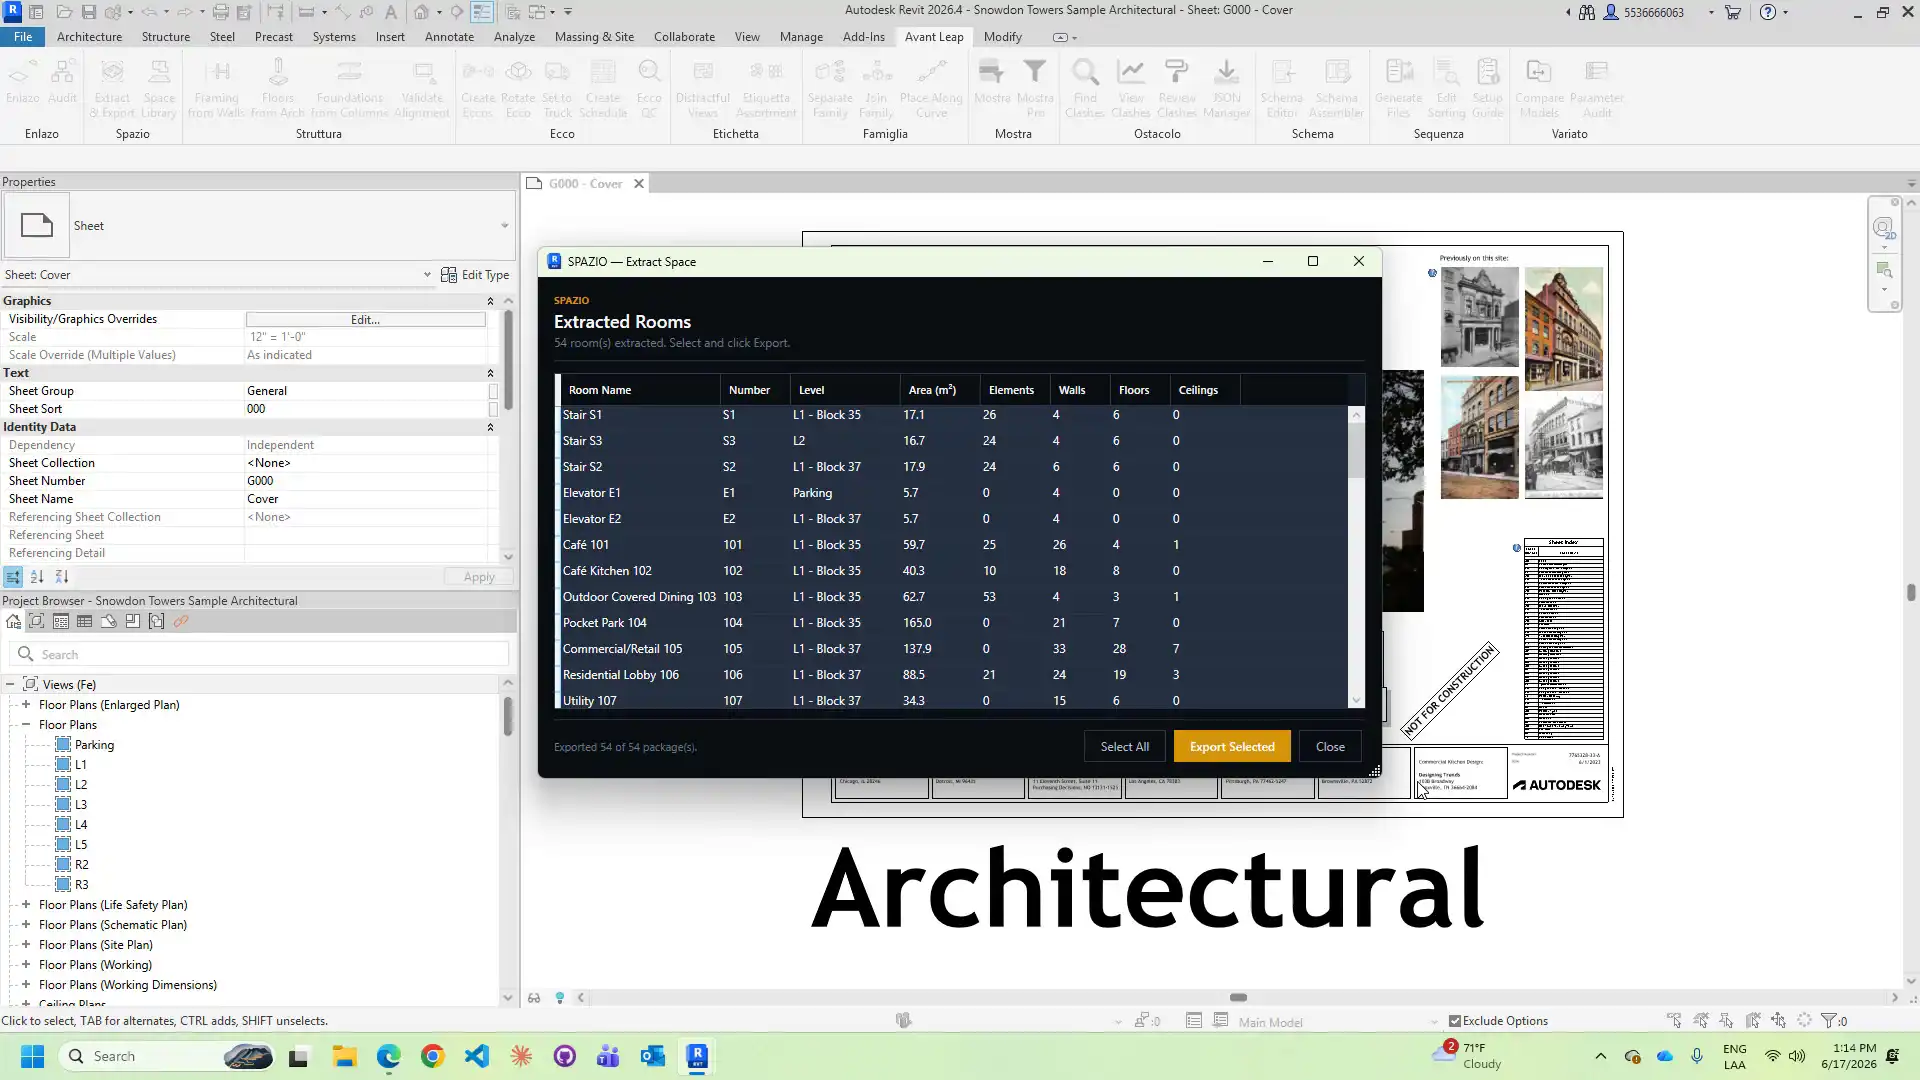
Task: Toggle the Exclude Options checkbox
Action: (1455, 1021)
